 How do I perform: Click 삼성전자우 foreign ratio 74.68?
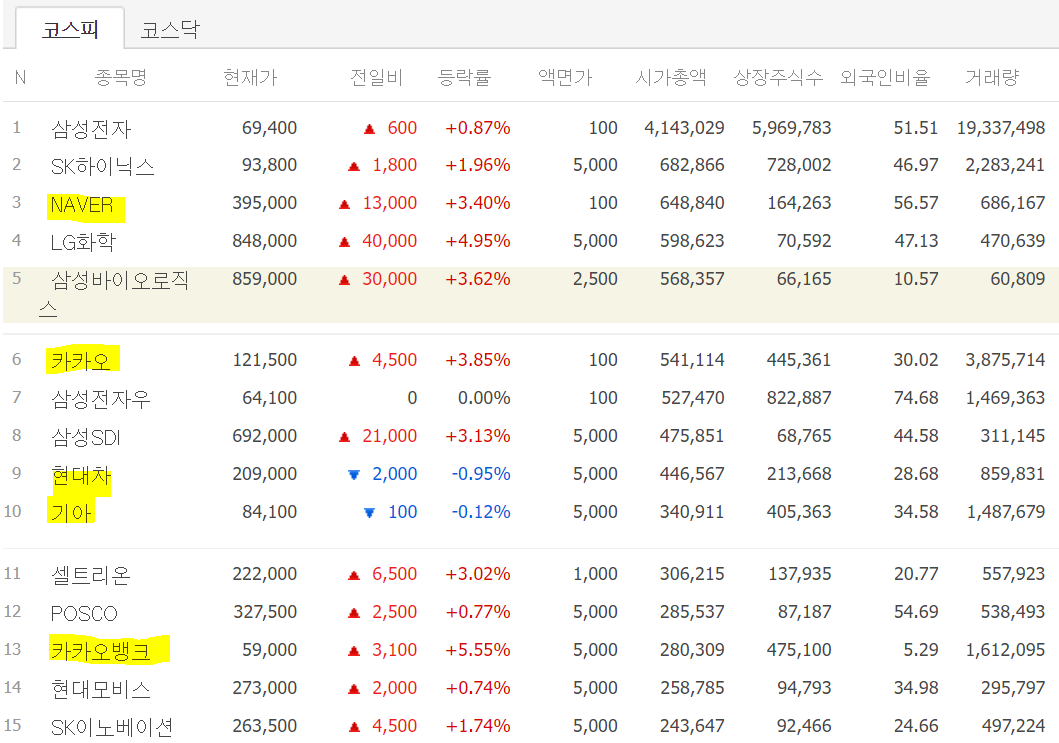pyautogui.click(x=916, y=397)
